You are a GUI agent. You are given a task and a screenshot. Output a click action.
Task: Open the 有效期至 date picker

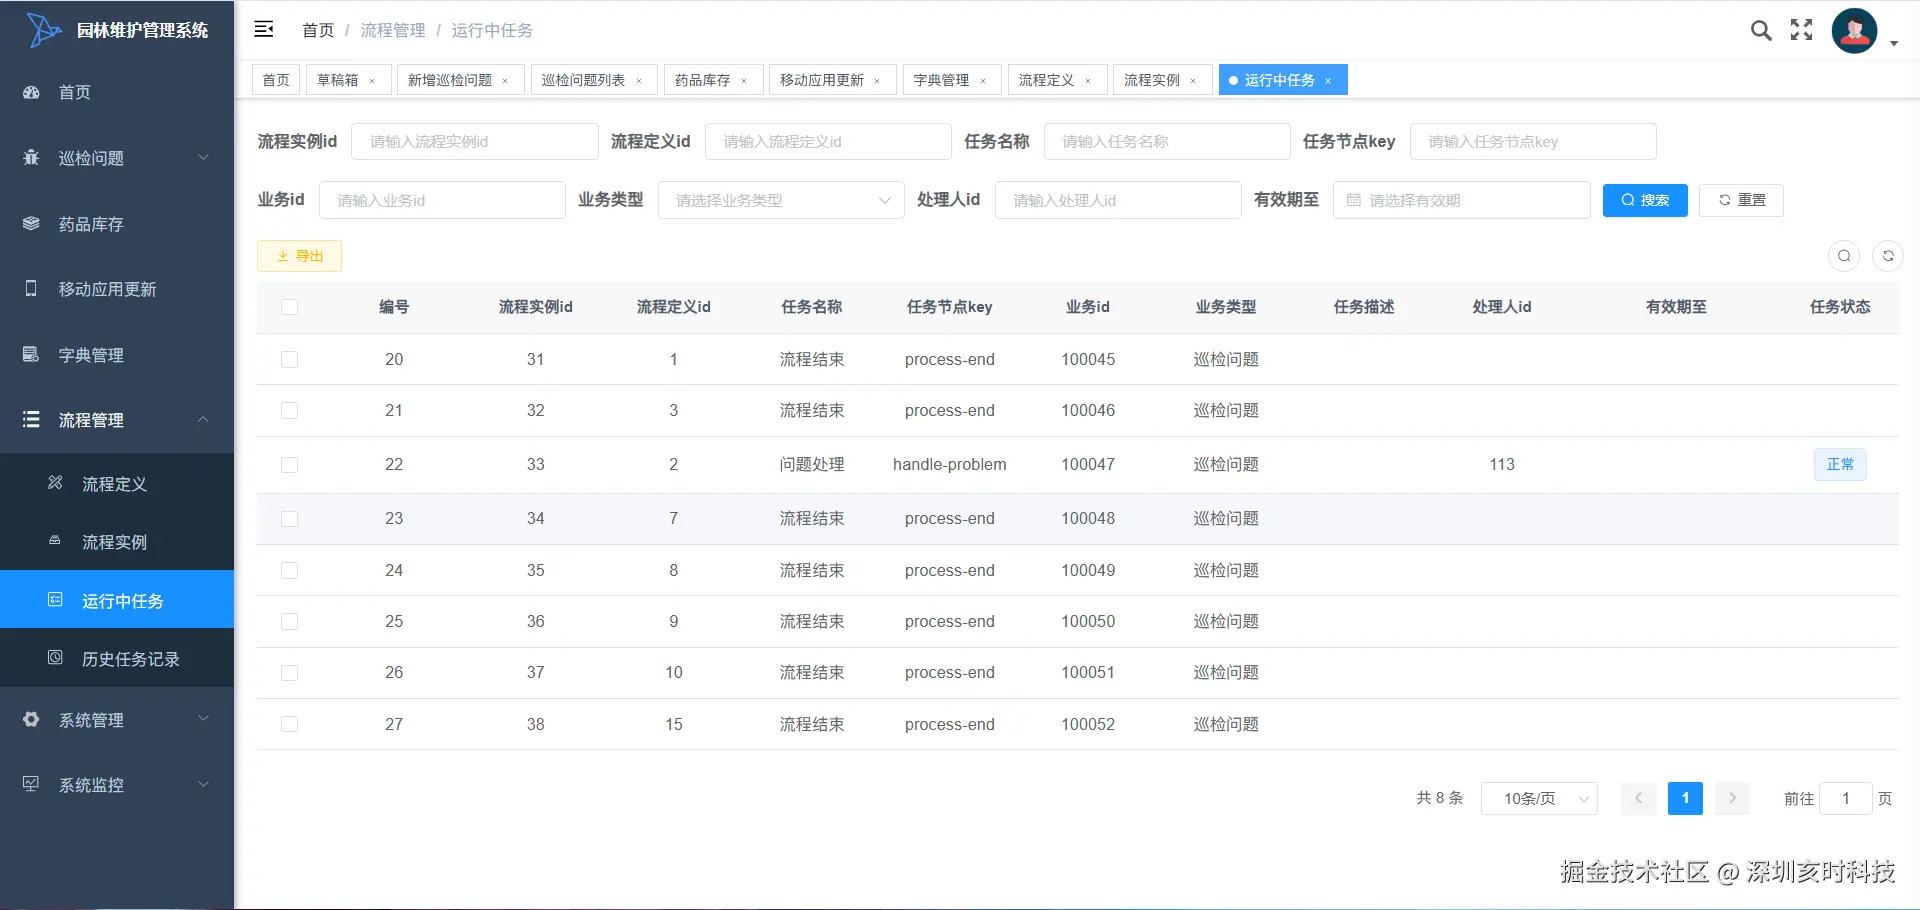[1461, 200]
